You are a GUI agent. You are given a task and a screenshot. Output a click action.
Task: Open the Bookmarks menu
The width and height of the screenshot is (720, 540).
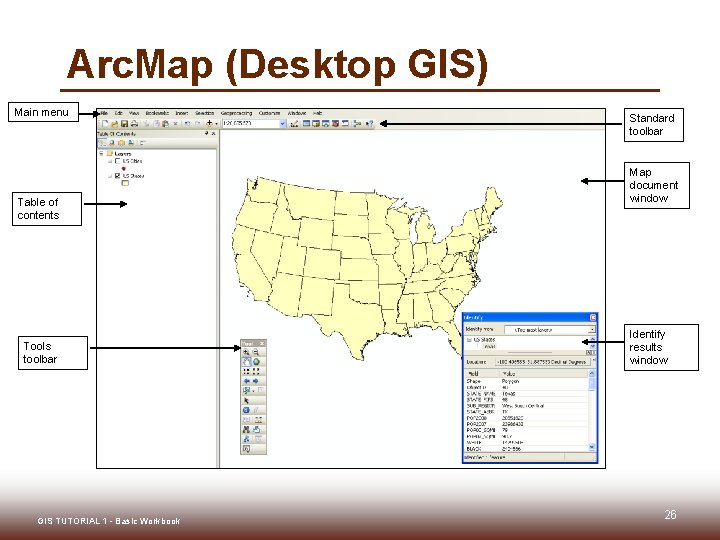157,113
